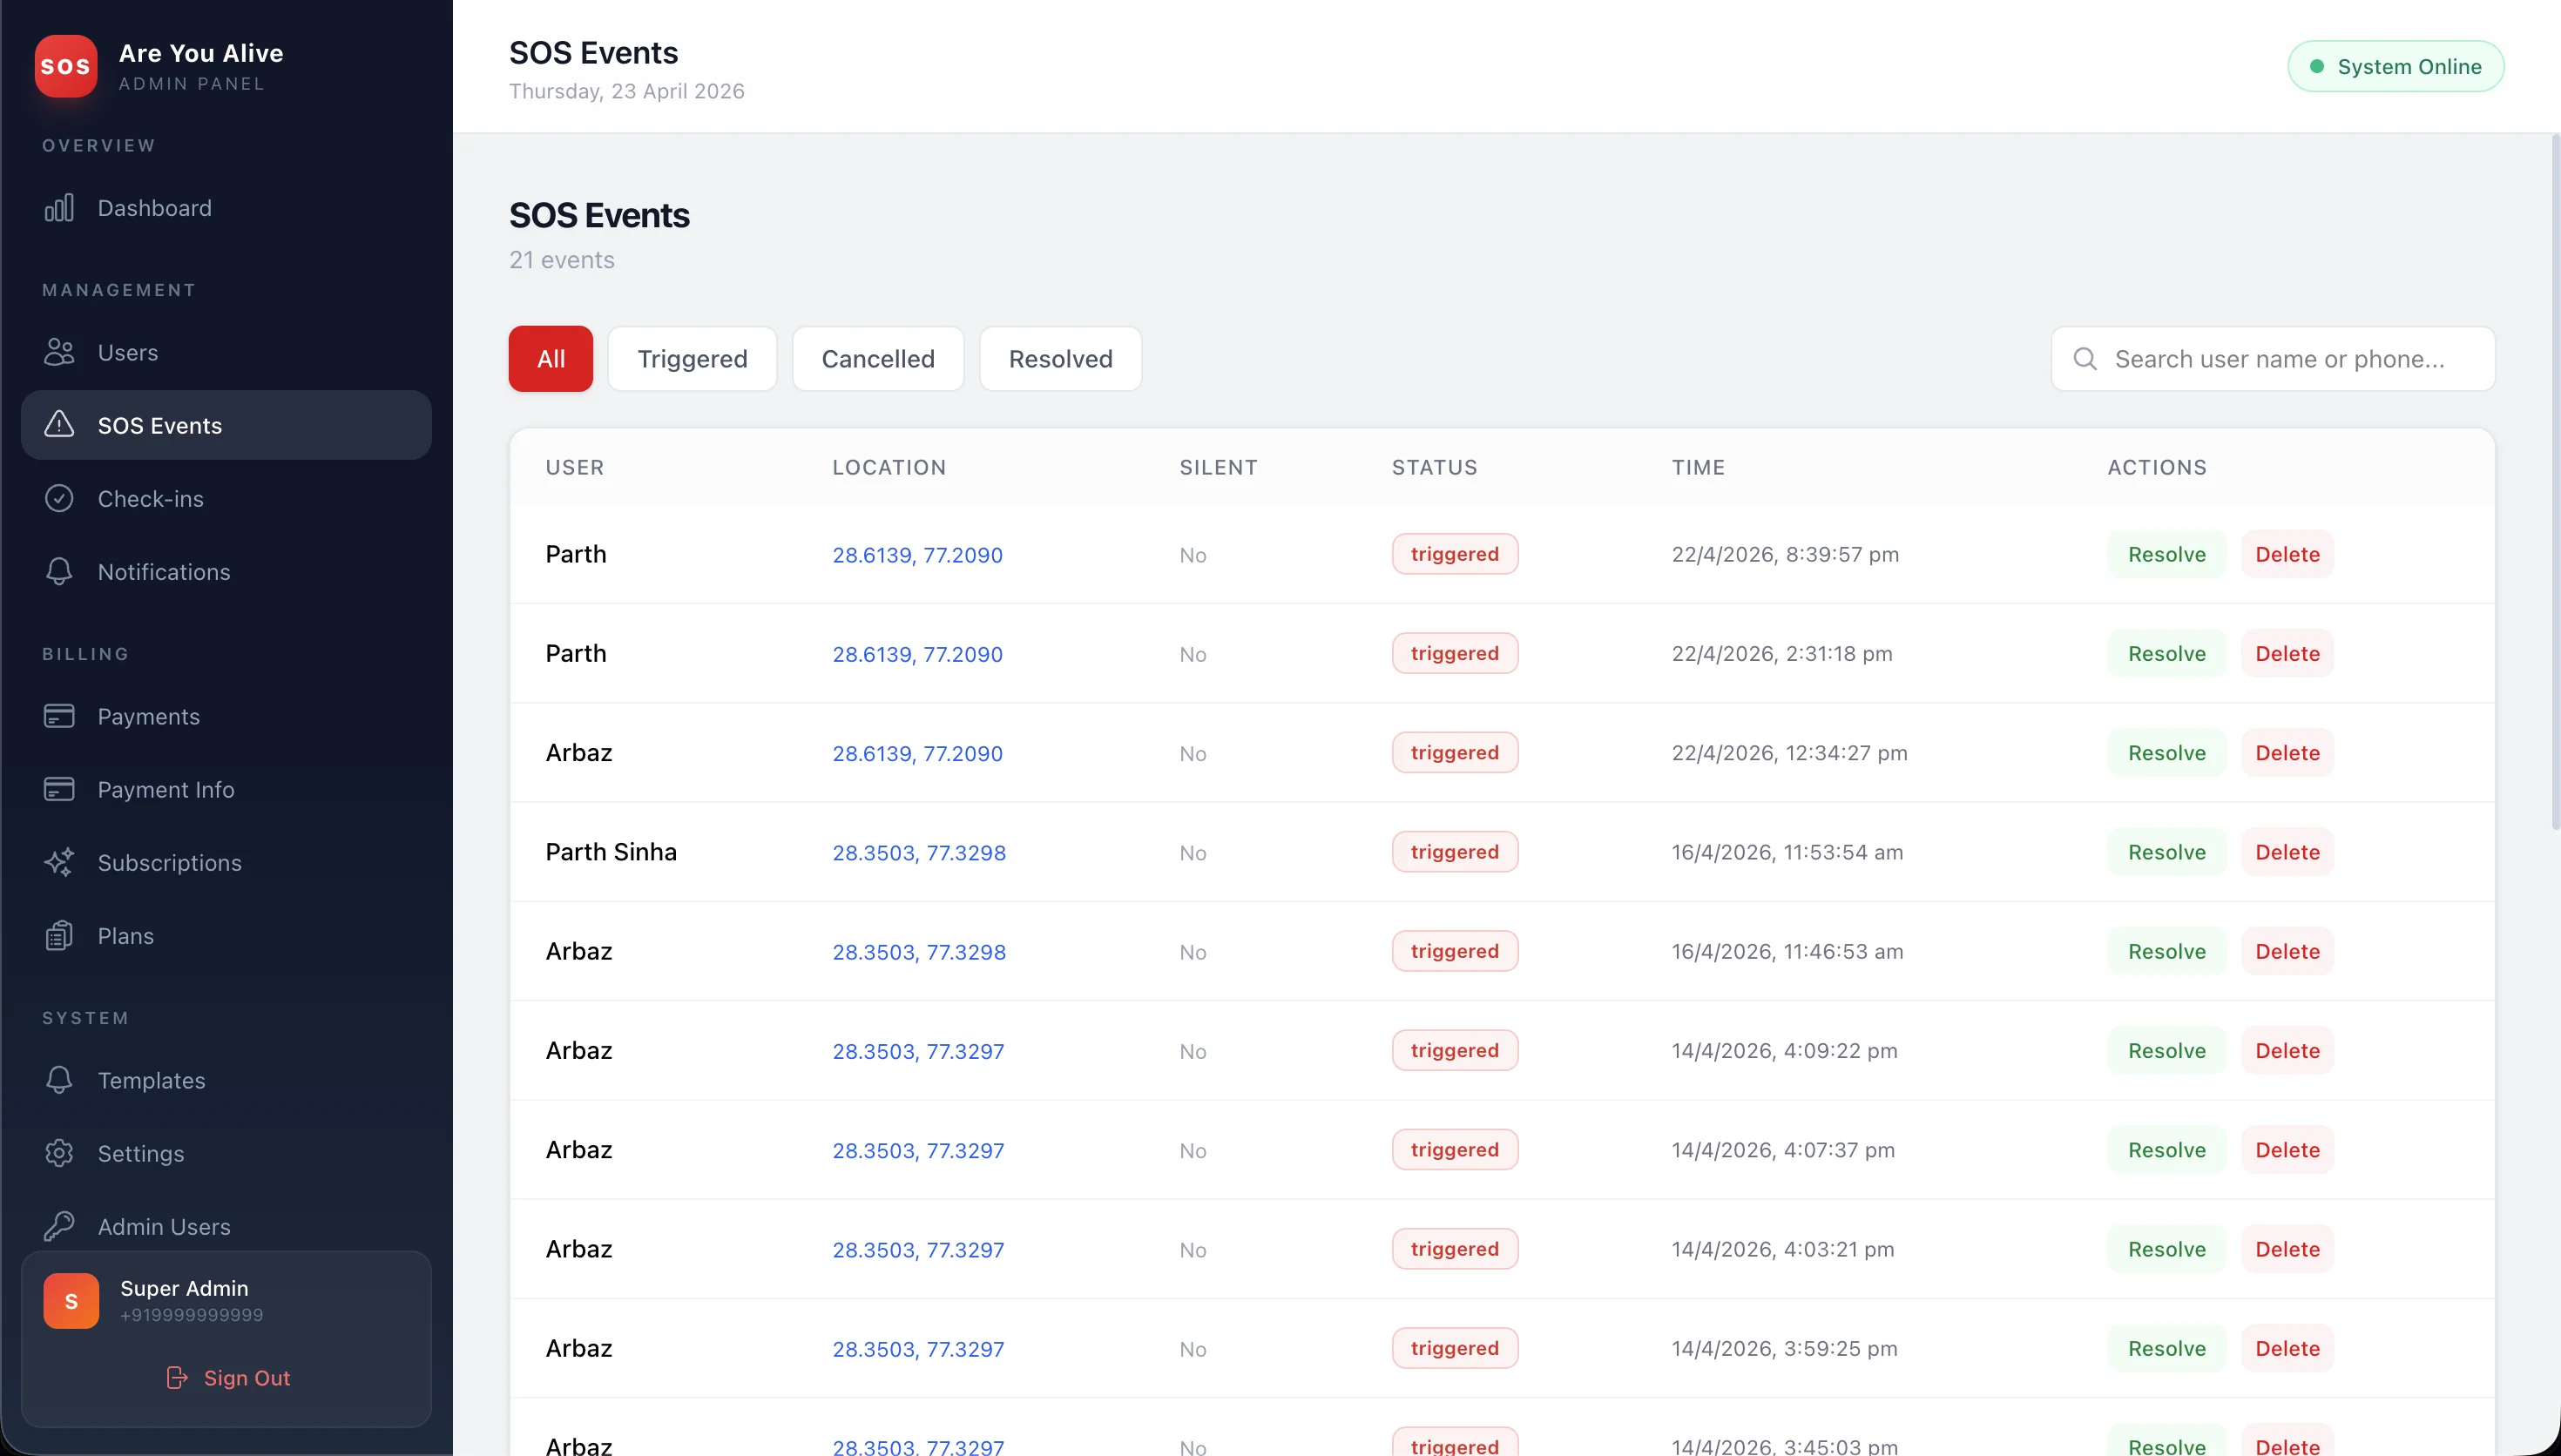The image size is (2561, 1456).
Task: Click the Notifications bell icon
Action: coord(58,571)
